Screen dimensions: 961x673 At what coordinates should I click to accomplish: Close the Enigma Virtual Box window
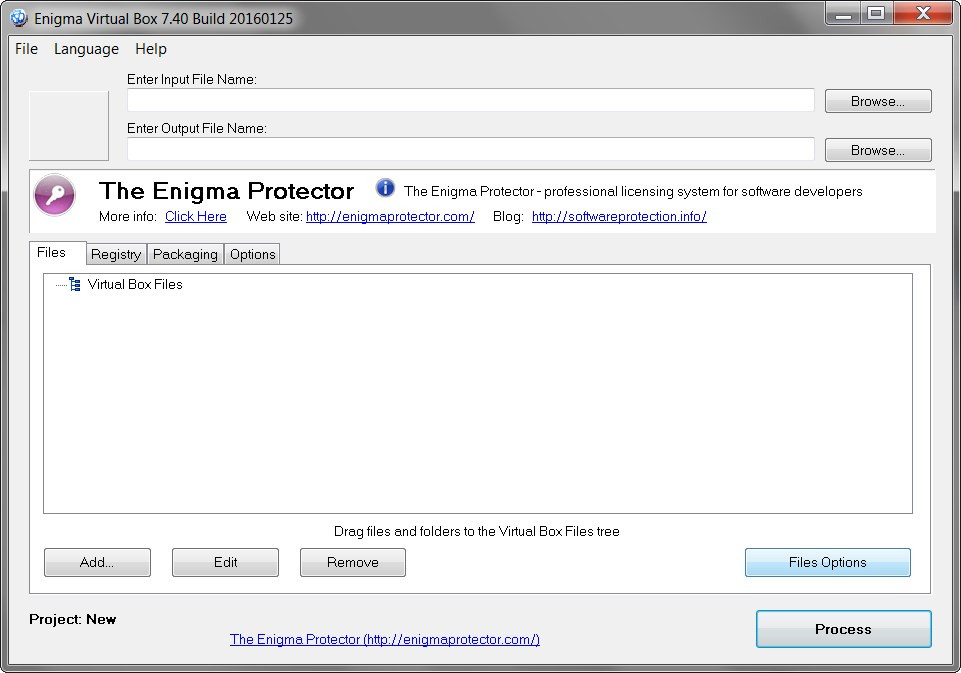tap(923, 15)
